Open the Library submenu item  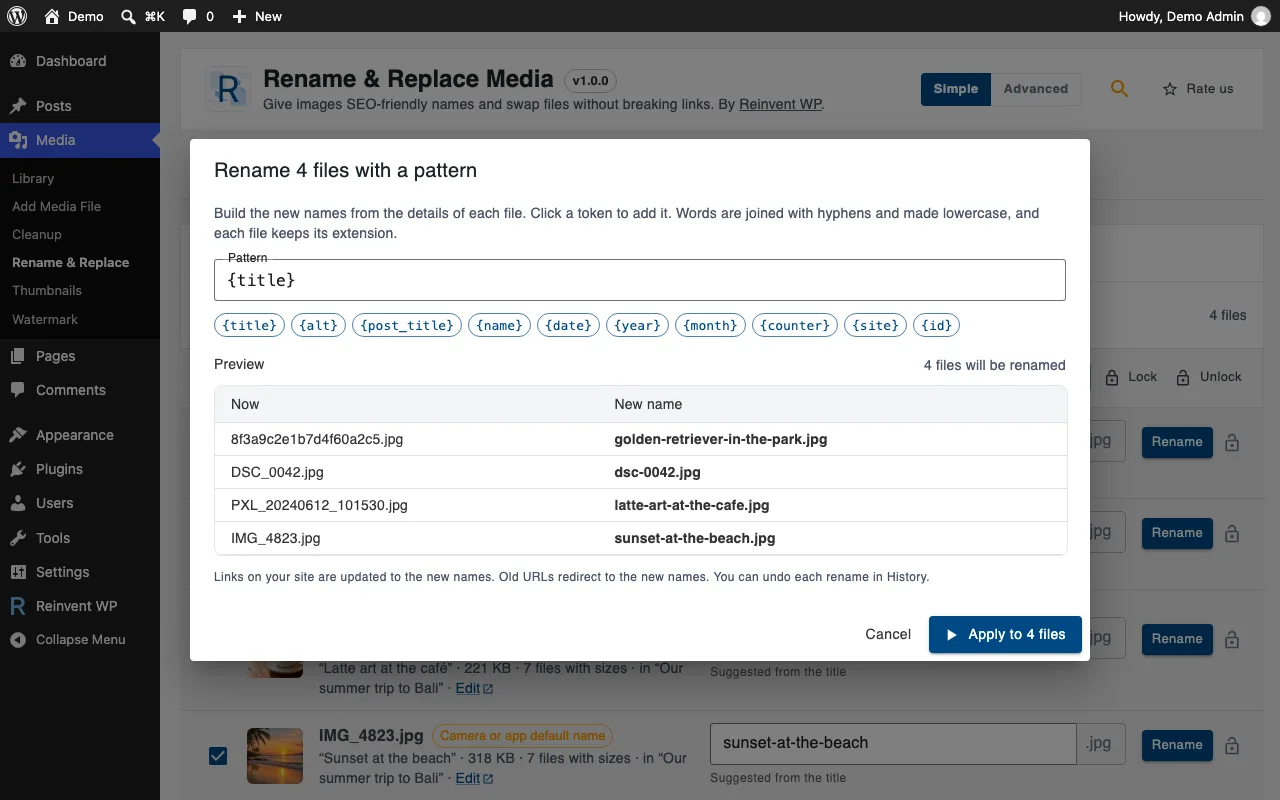click(33, 178)
